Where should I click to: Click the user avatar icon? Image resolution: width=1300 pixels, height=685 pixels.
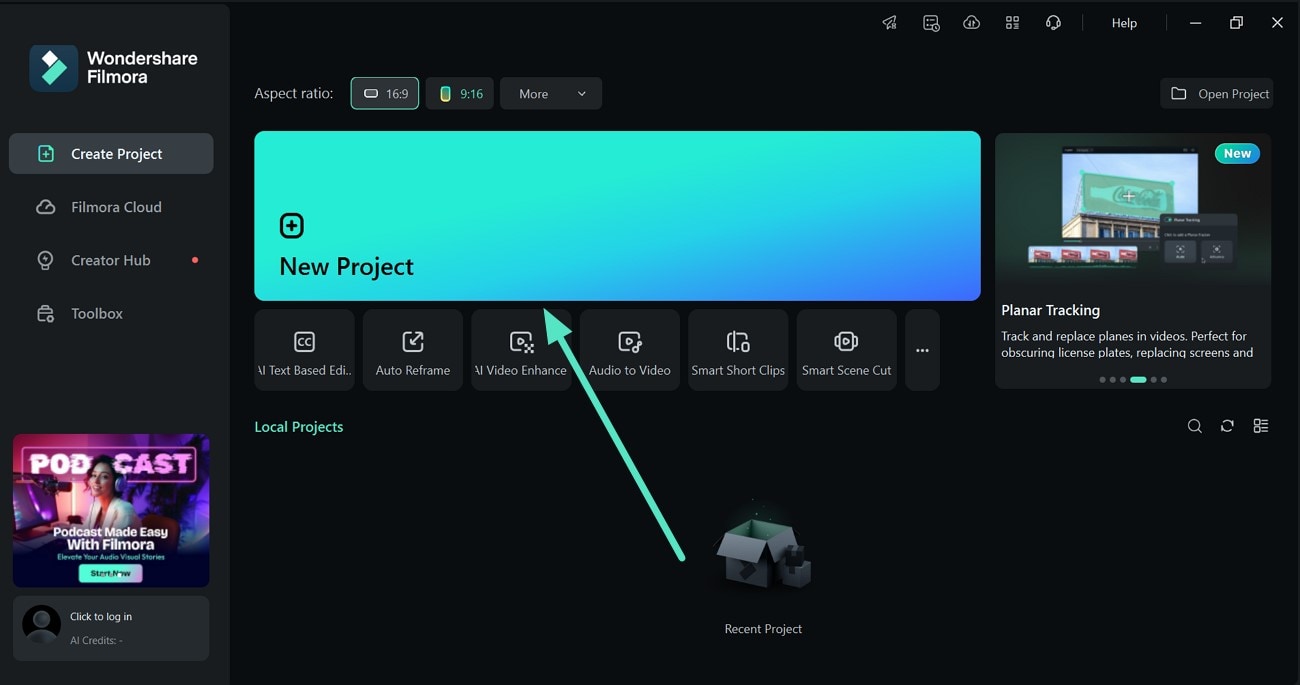[x=41, y=624]
